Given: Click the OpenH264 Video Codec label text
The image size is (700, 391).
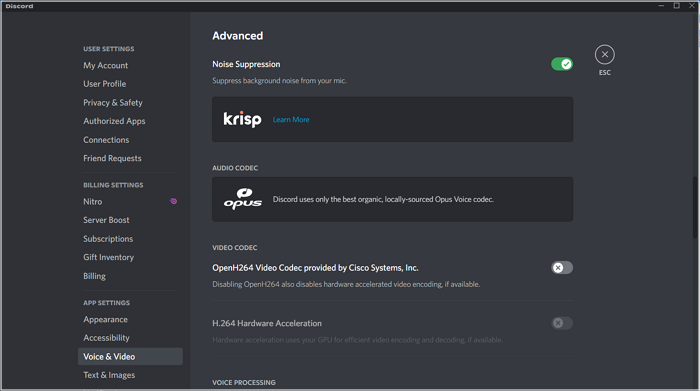Looking at the screenshot, I should click(x=315, y=268).
